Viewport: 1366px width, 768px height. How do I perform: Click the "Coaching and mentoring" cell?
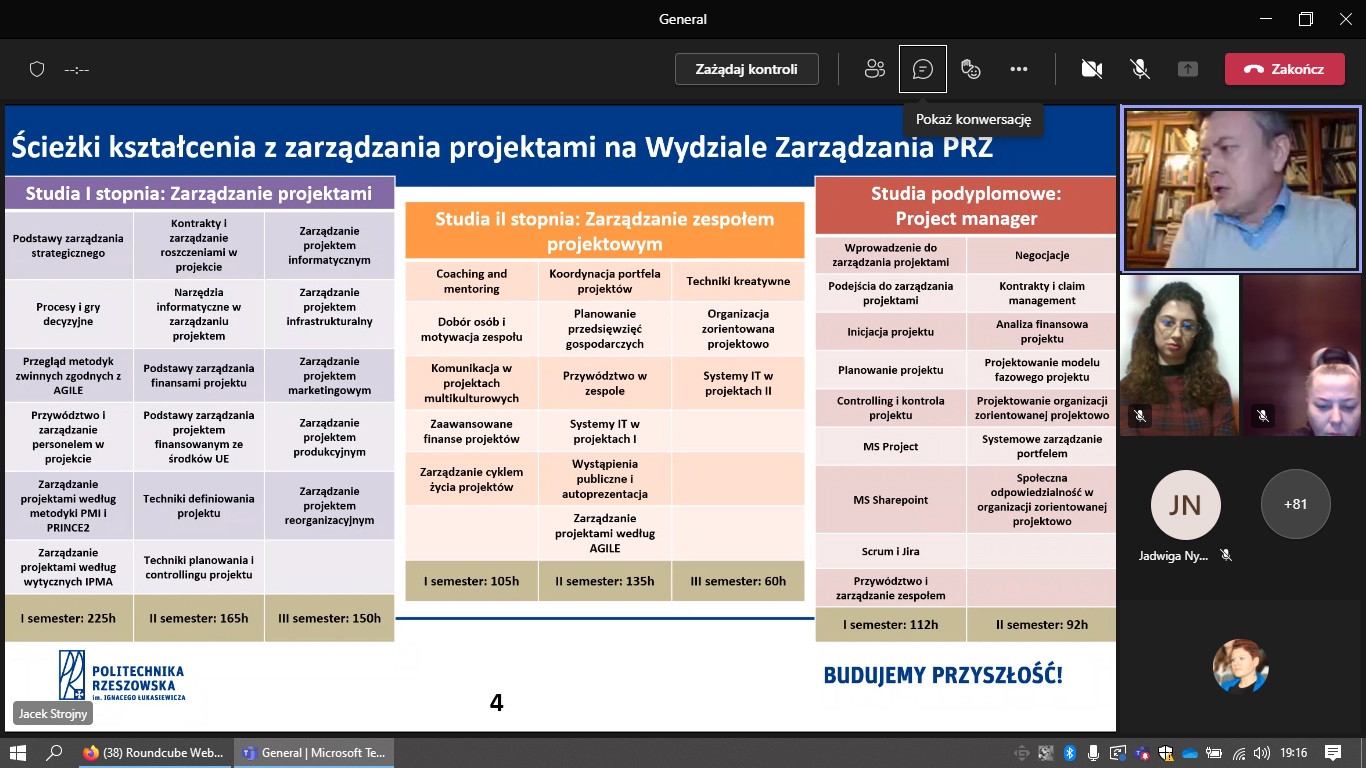point(471,281)
